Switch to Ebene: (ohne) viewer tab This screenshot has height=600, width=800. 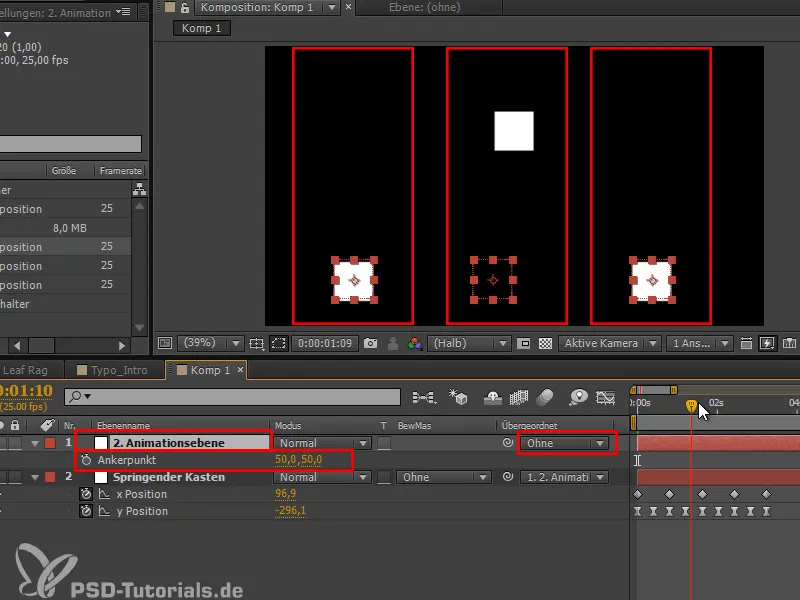click(424, 7)
